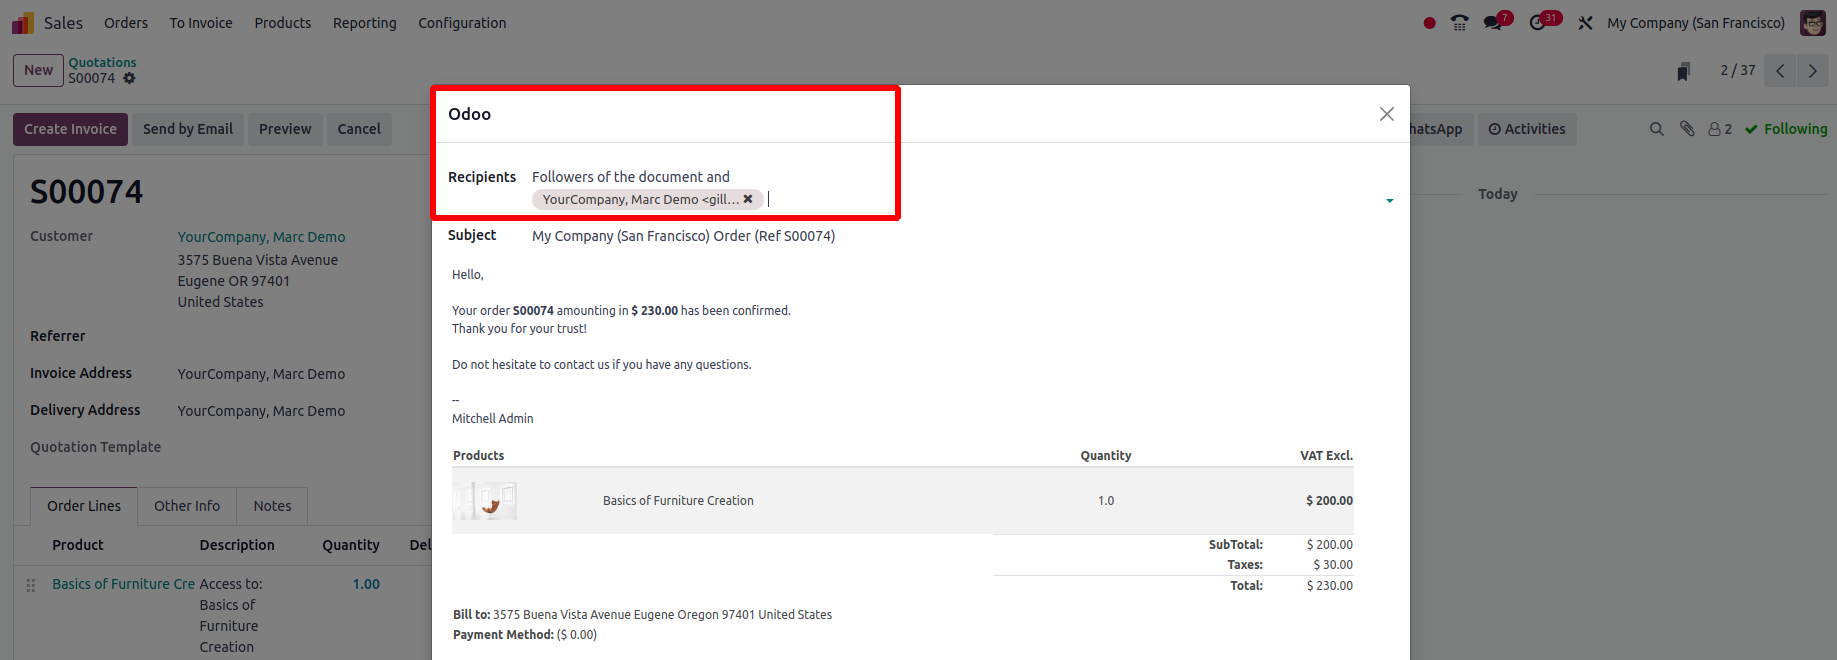This screenshot has height=660, width=1837.
Task: Show the followers list icon
Action: (x=1720, y=129)
